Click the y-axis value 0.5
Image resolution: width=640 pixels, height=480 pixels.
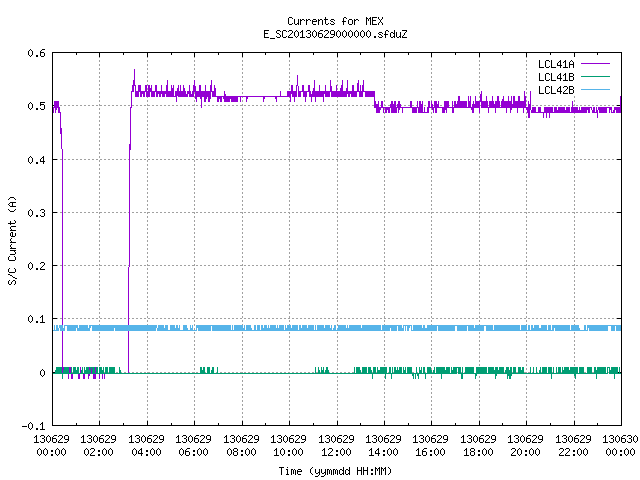click(36, 106)
